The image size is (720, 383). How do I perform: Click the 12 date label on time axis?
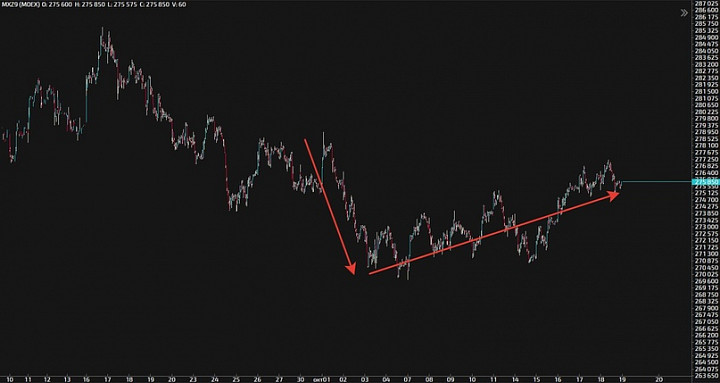point(47,379)
